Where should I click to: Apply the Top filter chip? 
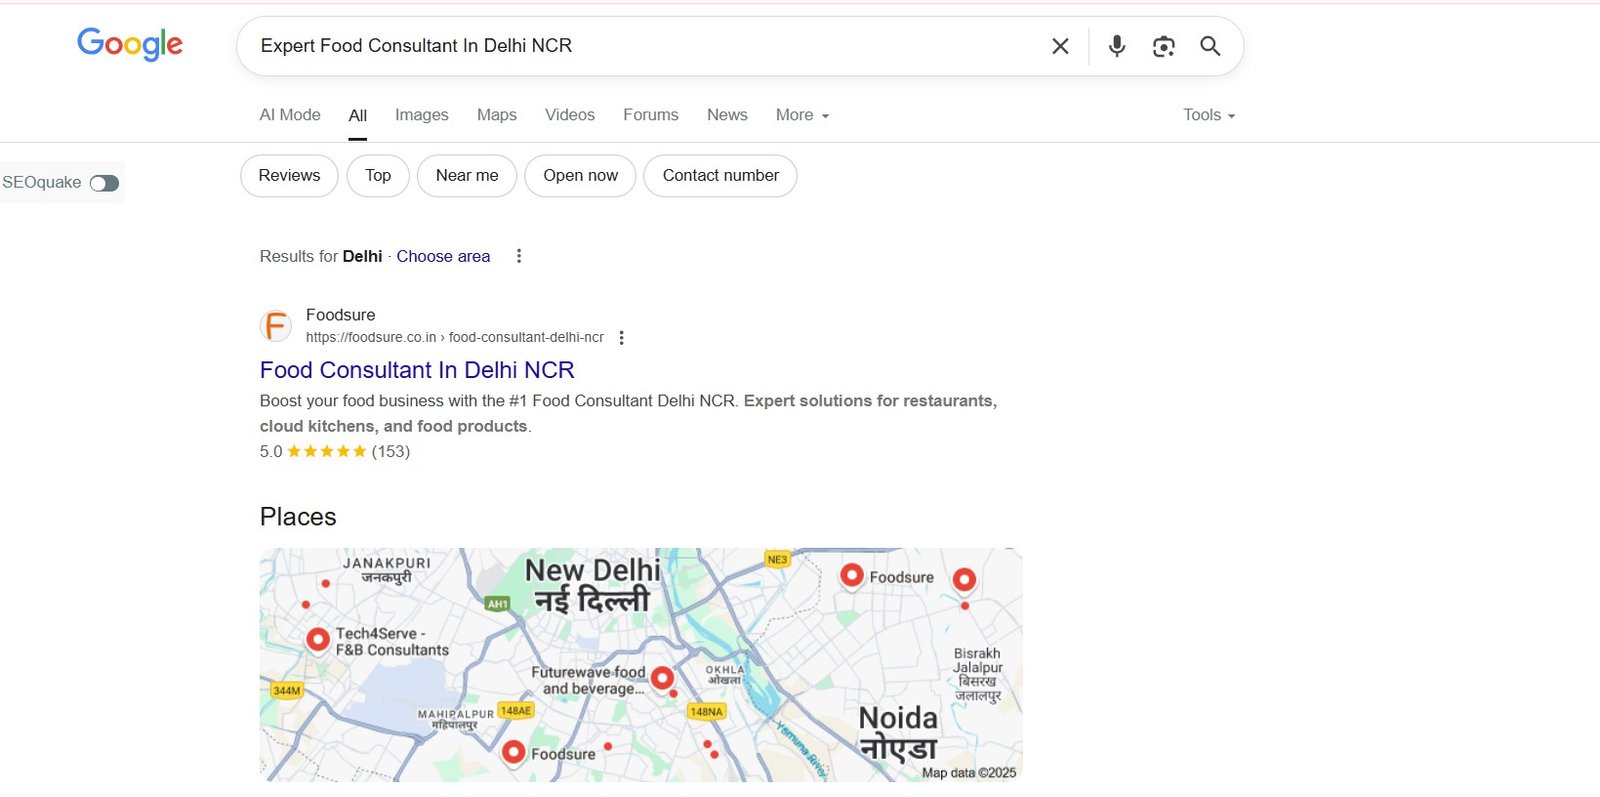[x=378, y=176]
